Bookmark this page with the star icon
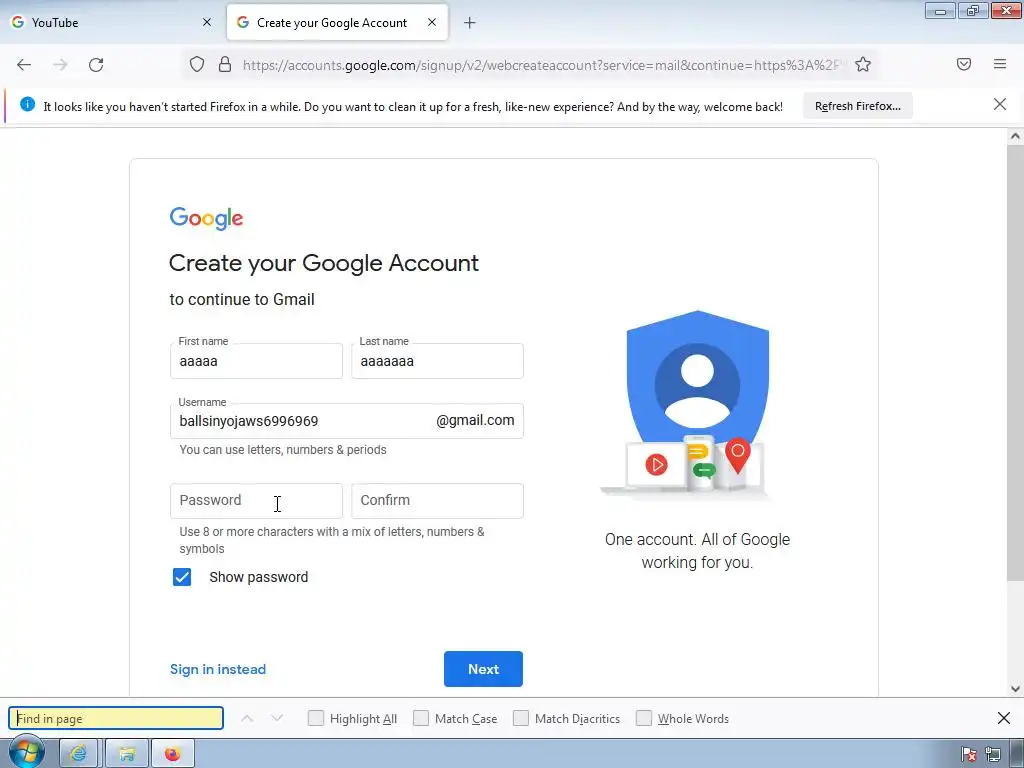 863,64
